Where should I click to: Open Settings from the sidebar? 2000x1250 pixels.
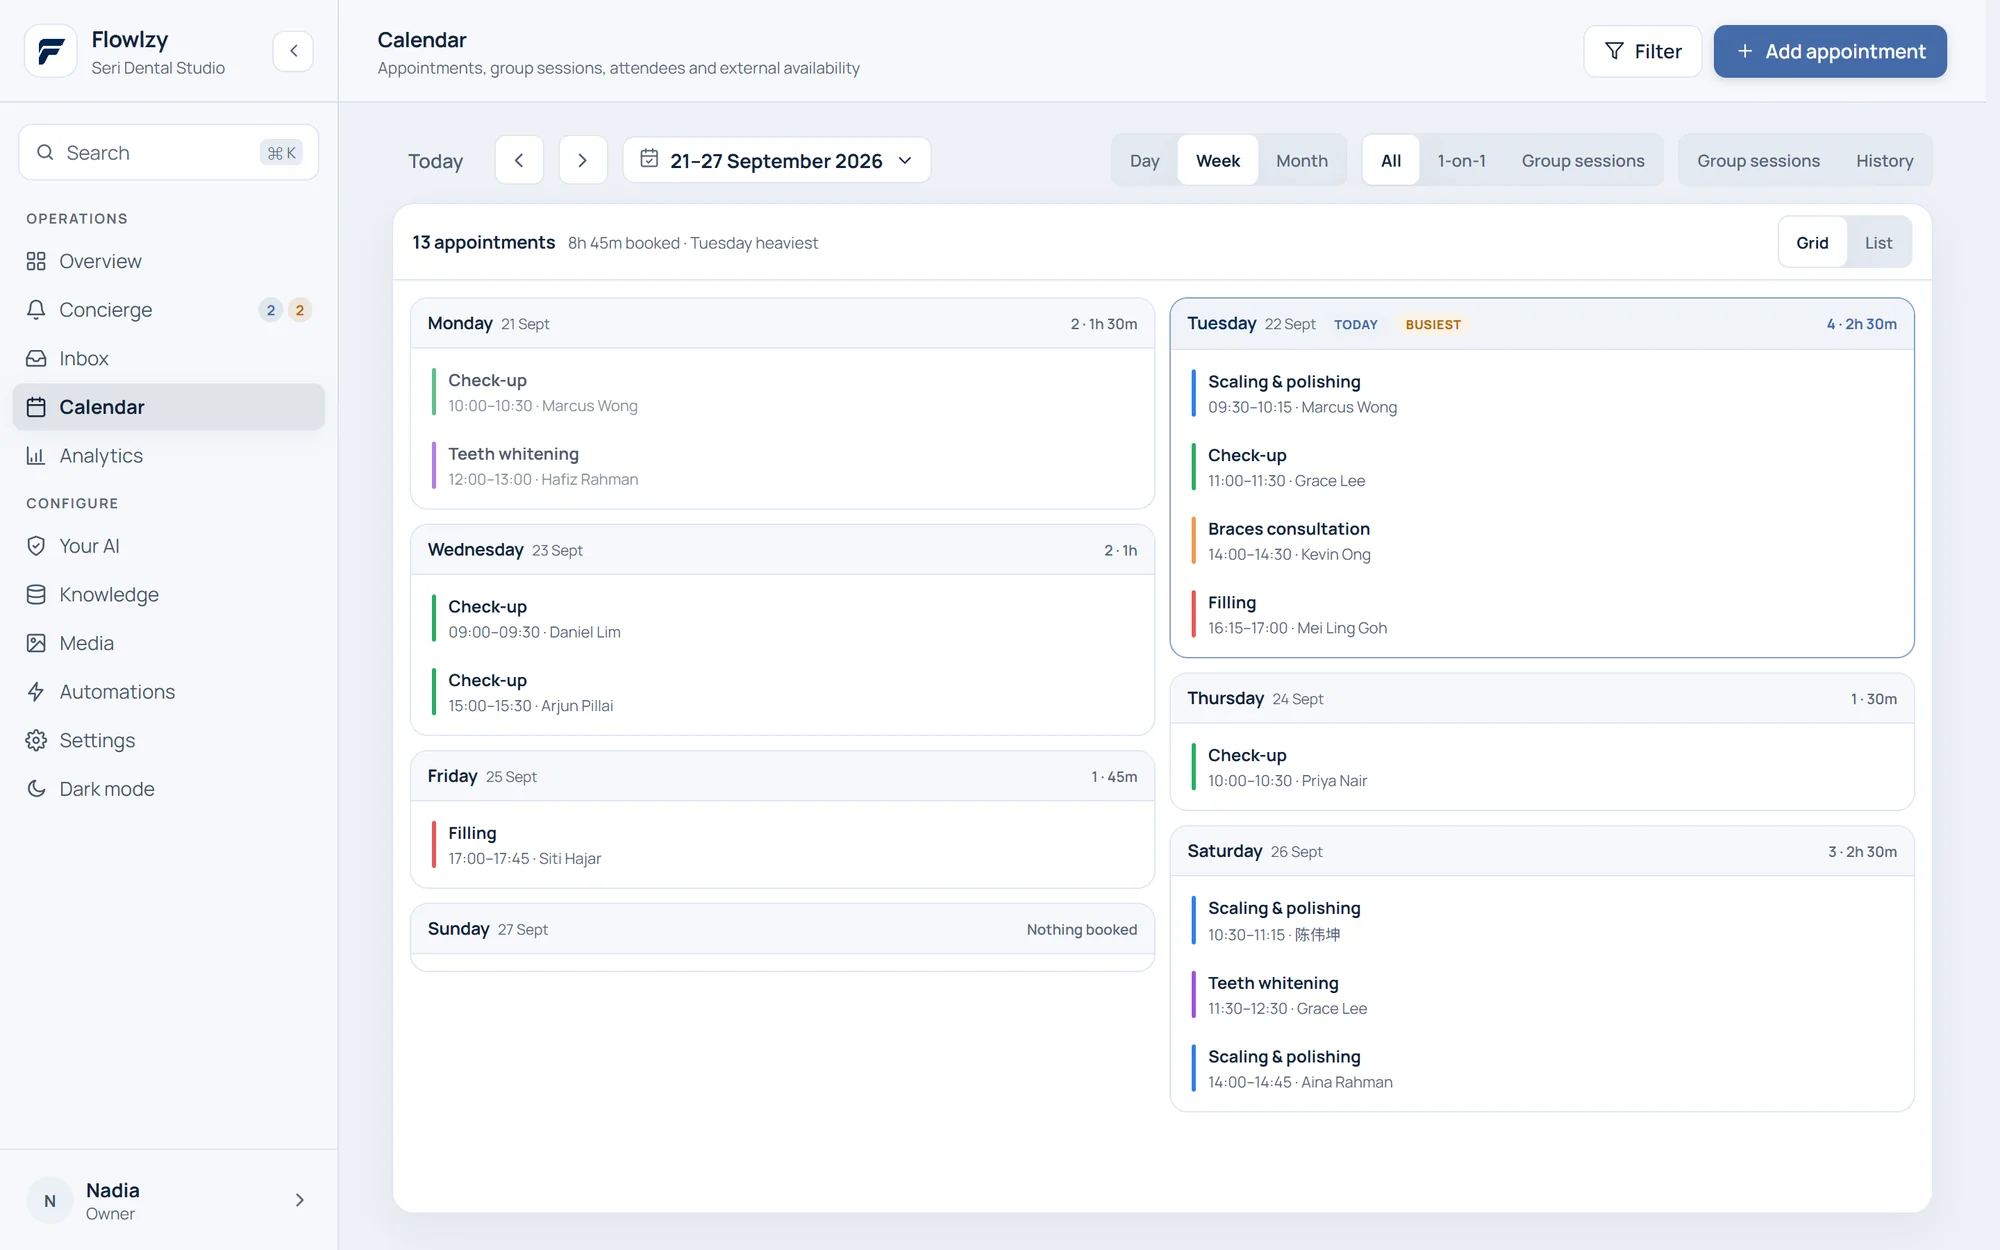pyautogui.click(x=169, y=740)
